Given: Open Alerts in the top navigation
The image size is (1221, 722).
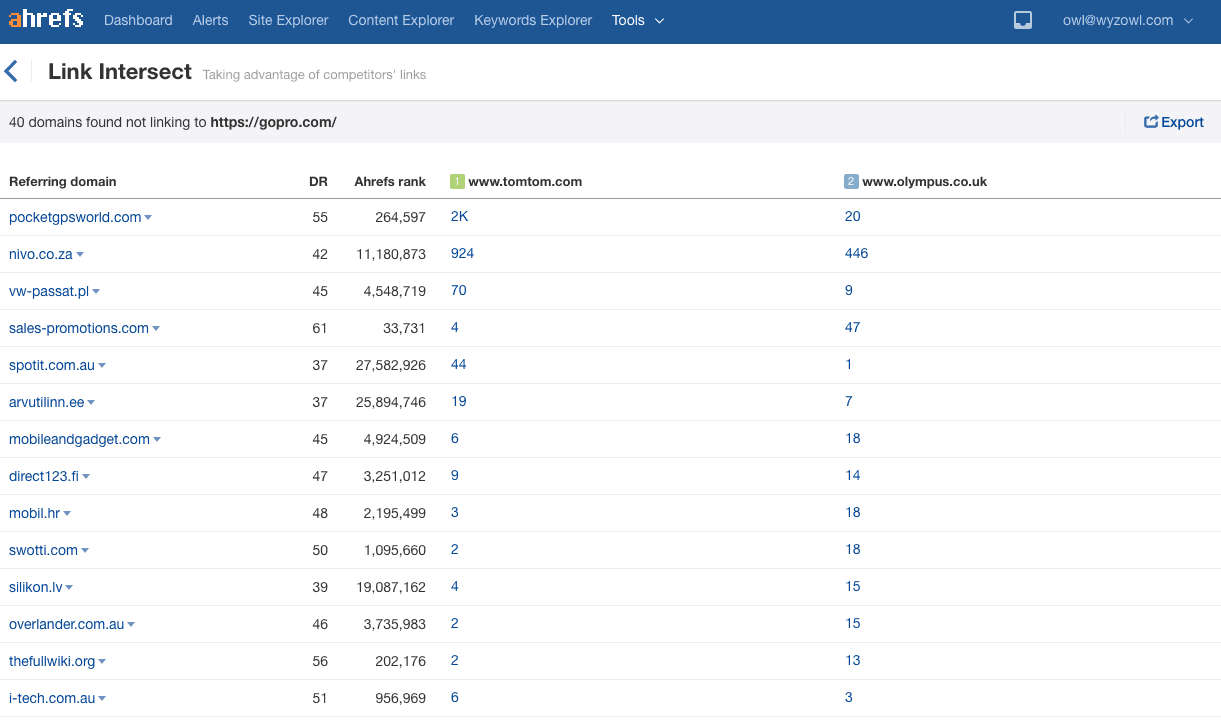Looking at the screenshot, I should (x=210, y=20).
